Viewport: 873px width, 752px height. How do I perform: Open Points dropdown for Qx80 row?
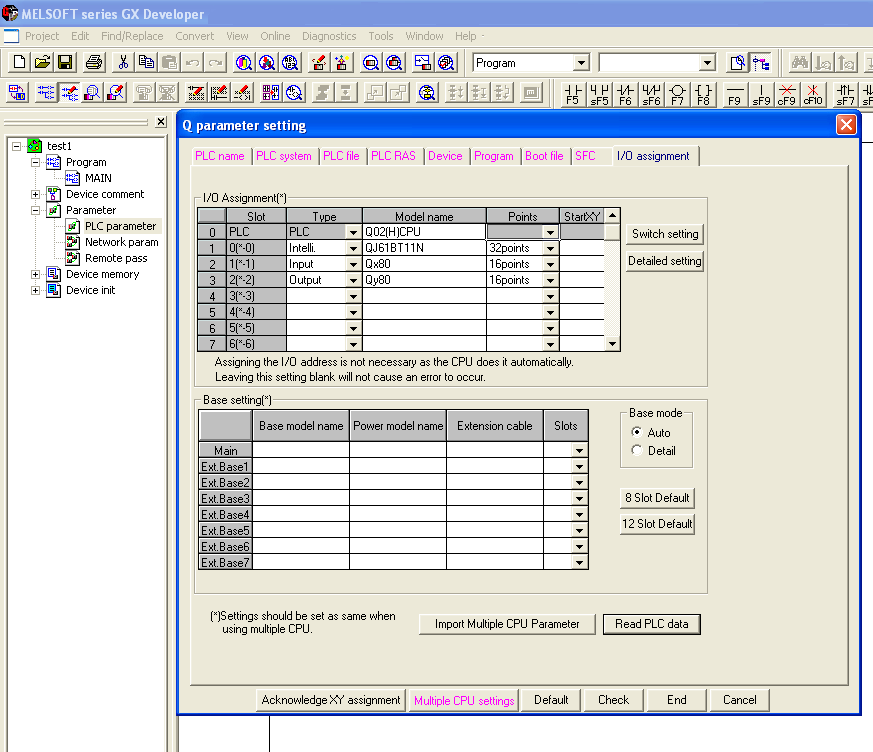(550, 264)
